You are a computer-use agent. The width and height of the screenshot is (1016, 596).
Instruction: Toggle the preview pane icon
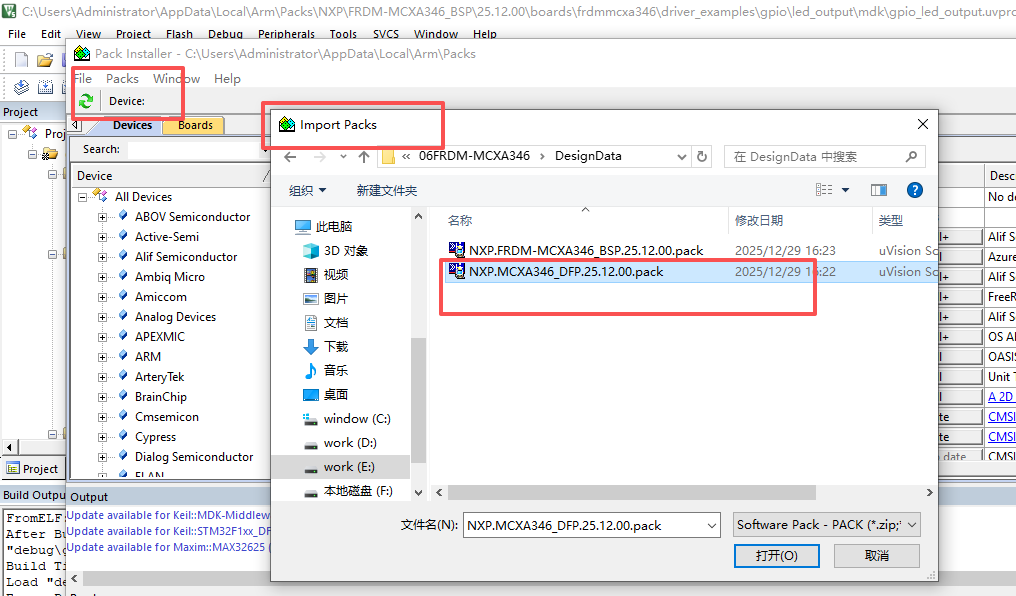click(x=879, y=190)
